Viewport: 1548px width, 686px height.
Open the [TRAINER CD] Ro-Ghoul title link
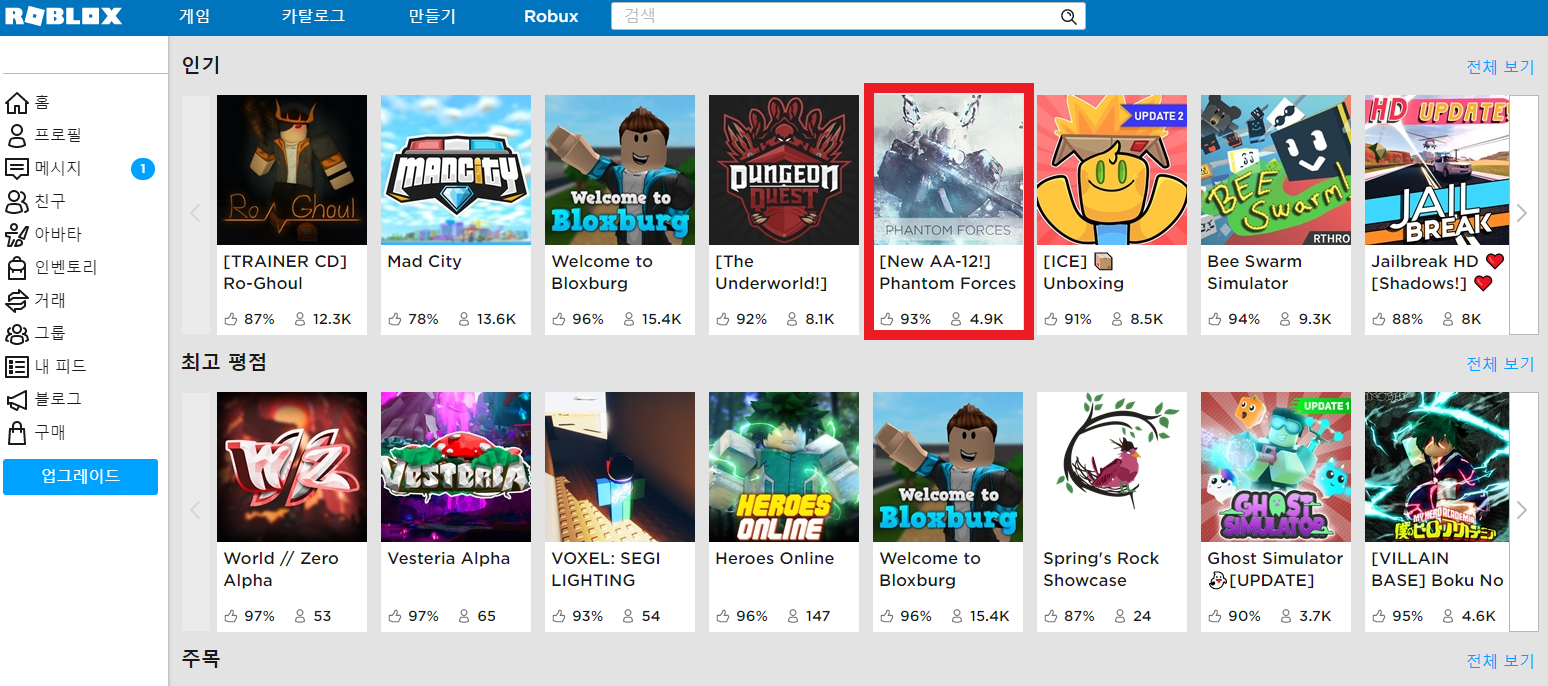(285, 272)
